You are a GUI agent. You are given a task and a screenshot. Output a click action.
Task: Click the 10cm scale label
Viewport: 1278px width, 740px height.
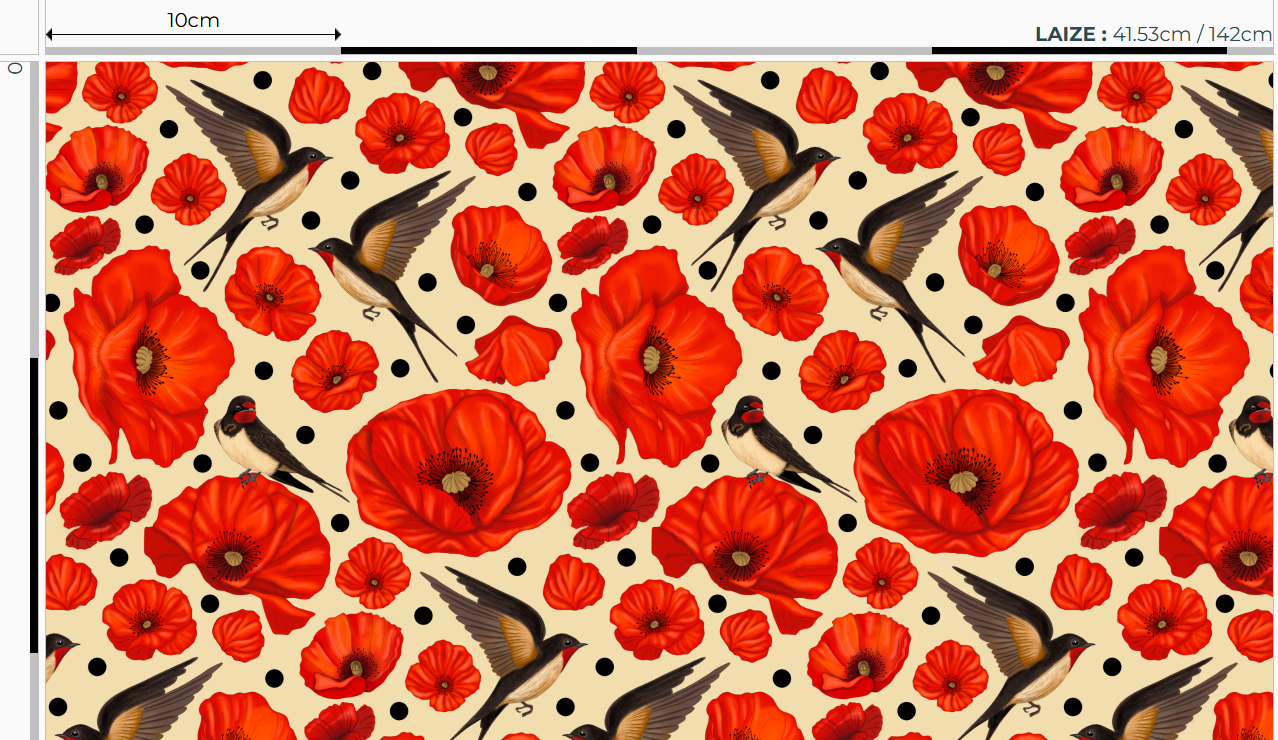(193, 20)
